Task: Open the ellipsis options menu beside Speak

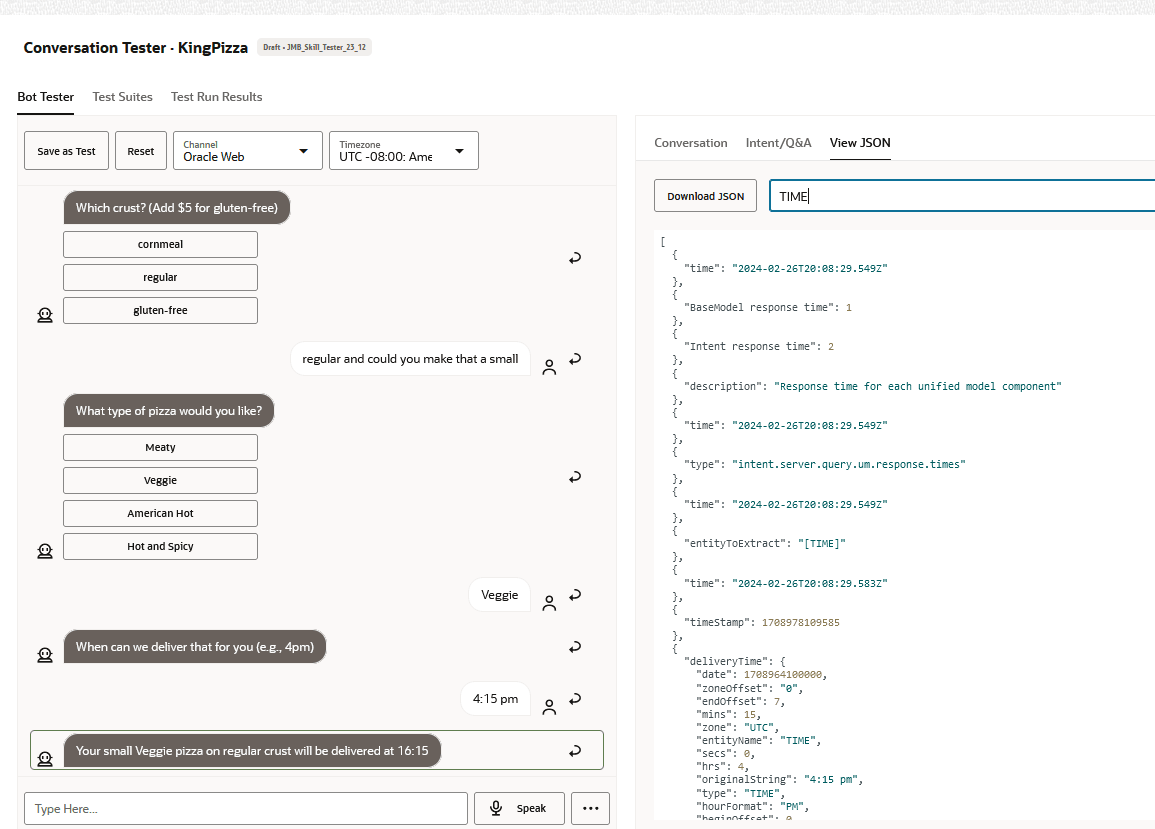Action: [590, 808]
